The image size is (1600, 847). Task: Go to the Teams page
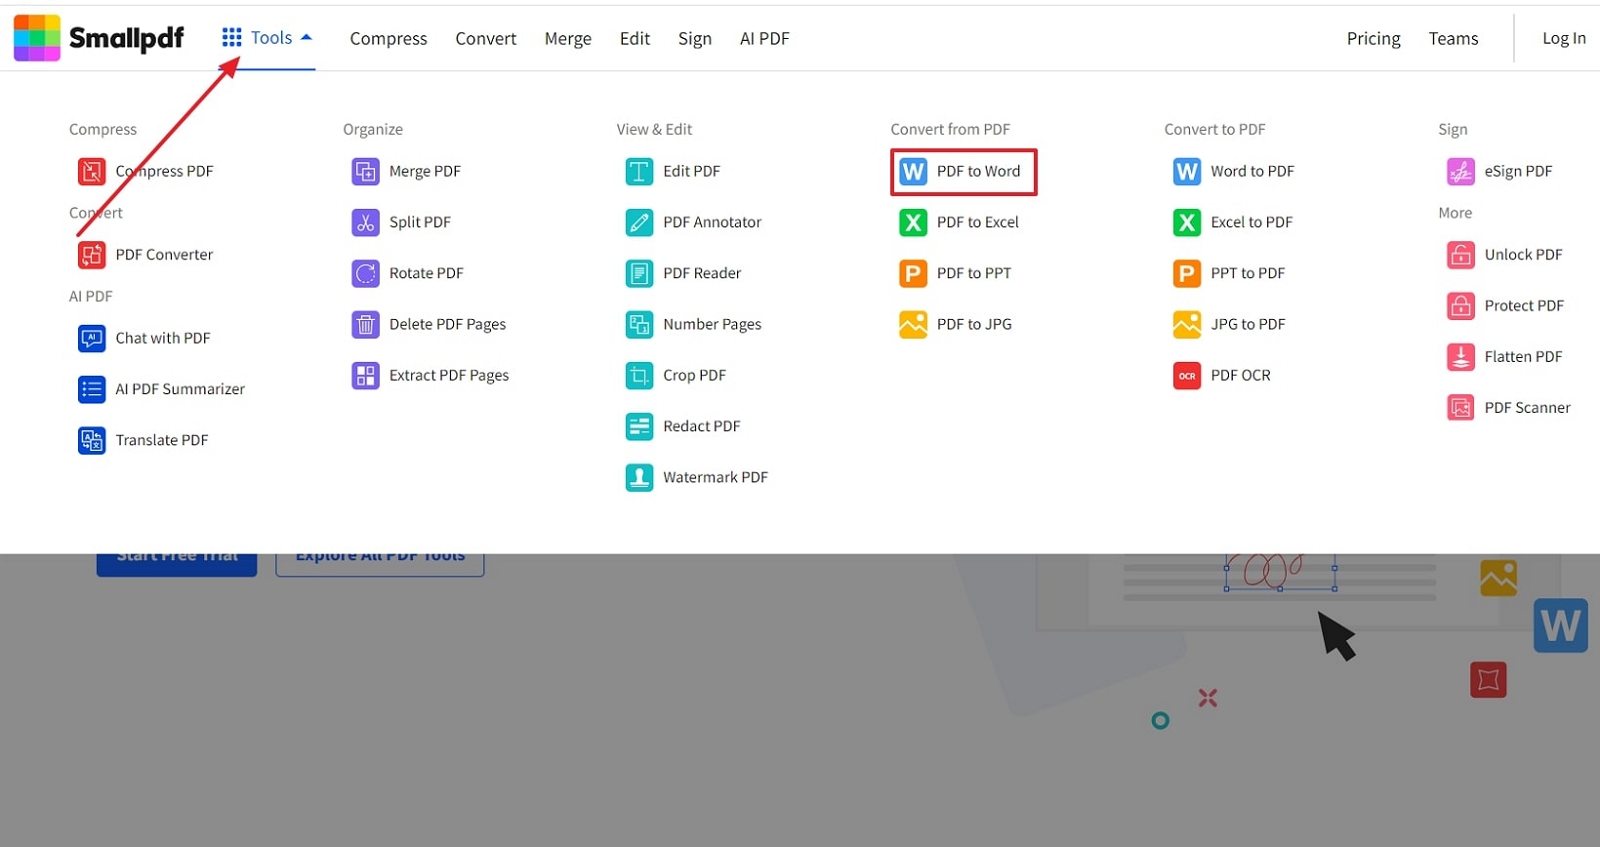1453,38
